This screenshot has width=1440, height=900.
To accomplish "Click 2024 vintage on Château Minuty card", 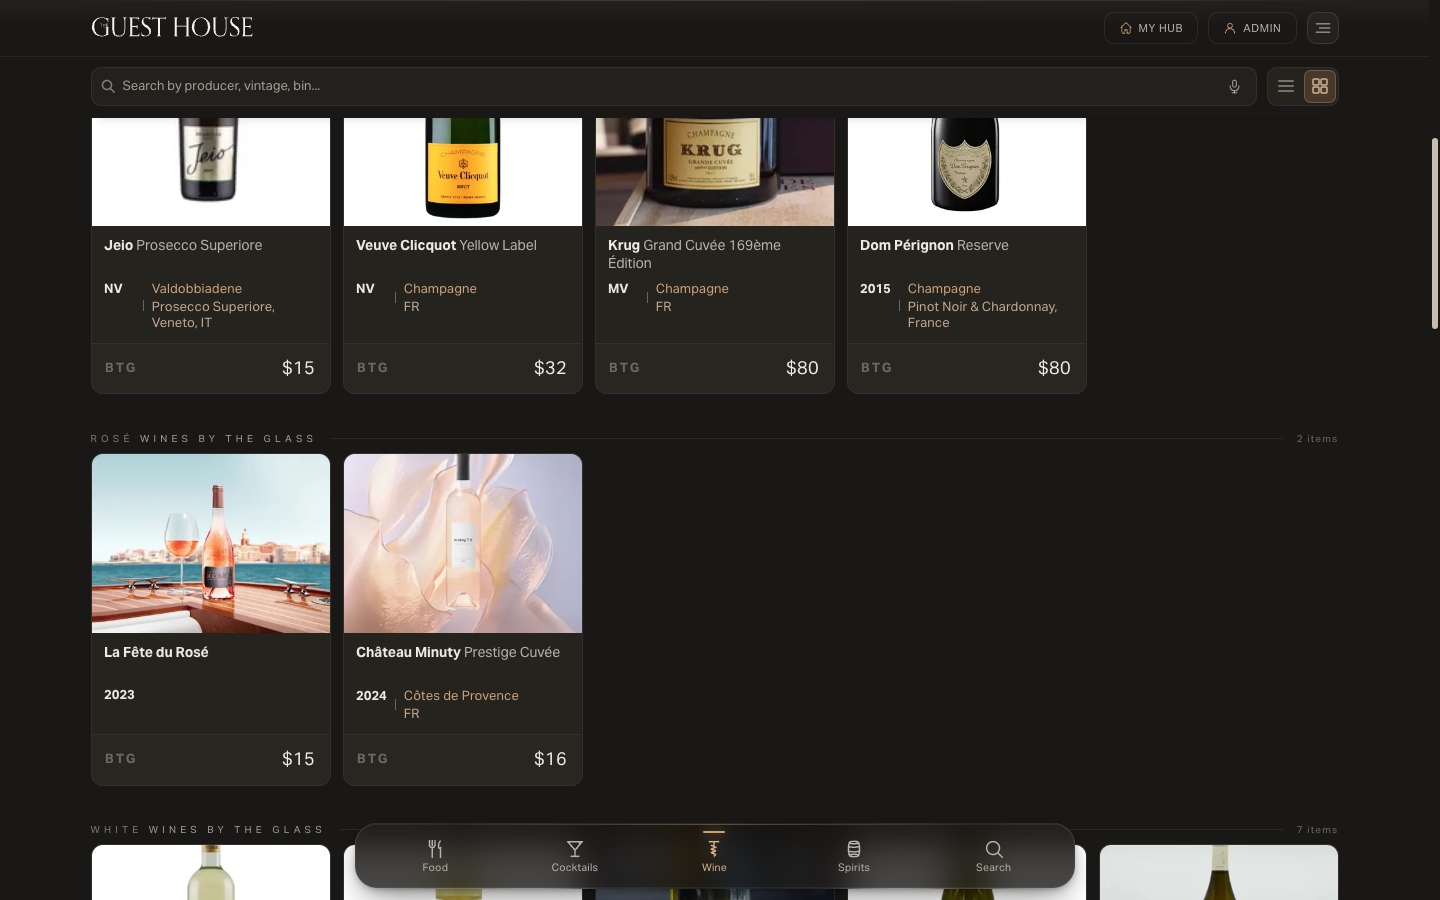I will [x=371, y=696].
